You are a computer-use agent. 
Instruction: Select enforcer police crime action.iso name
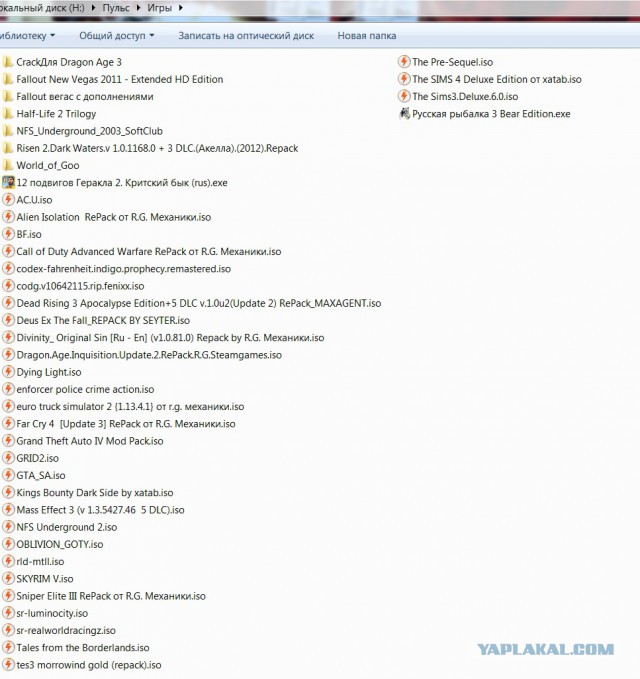coord(85,389)
